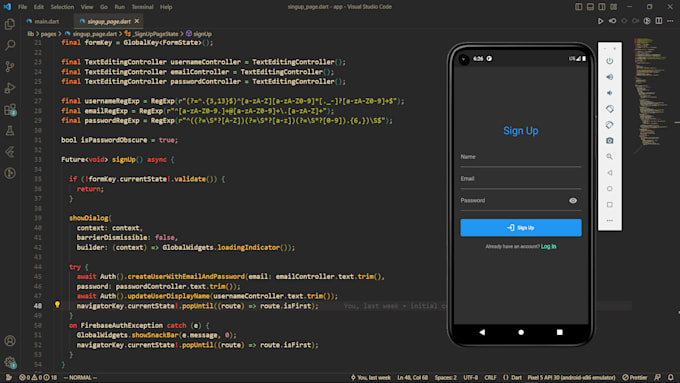Viewport: 680px width, 383px height.
Task: Open the File menu
Action: point(23,7)
